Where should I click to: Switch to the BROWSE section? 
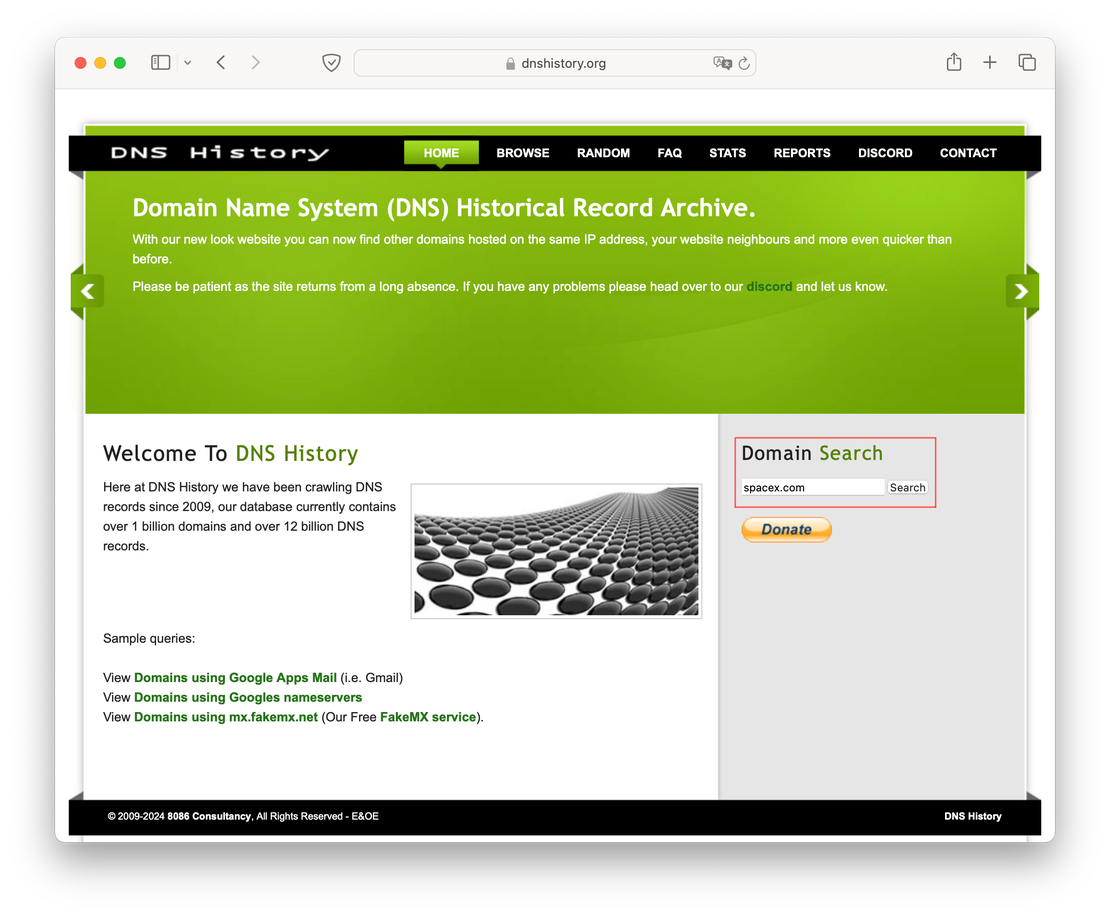click(522, 152)
